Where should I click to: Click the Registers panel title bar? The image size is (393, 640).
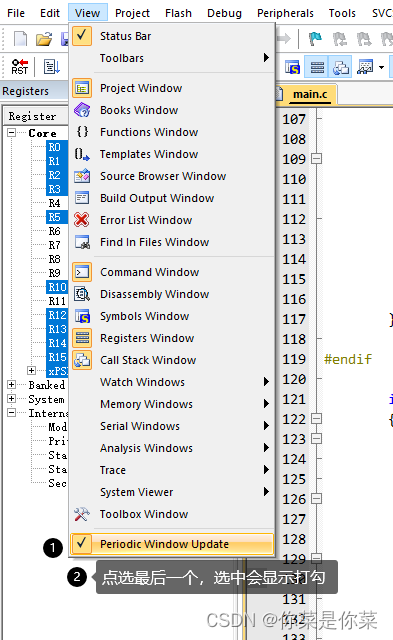click(x=34, y=91)
